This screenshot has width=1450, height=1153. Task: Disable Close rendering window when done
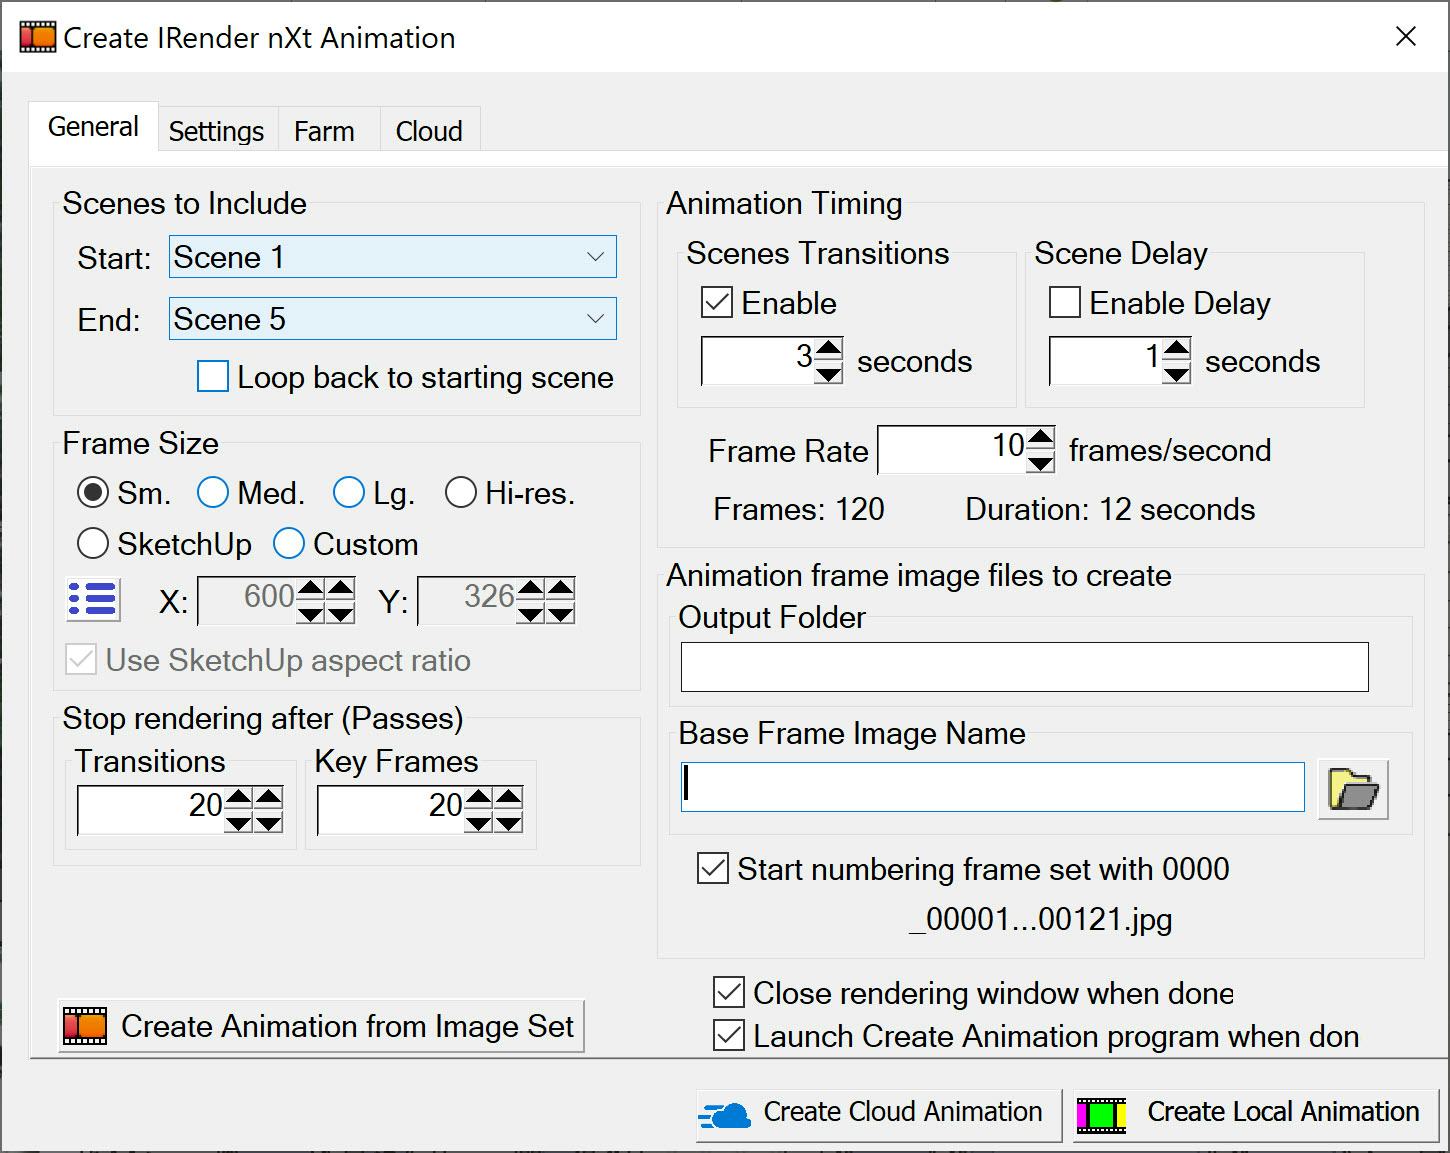(x=726, y=992)
